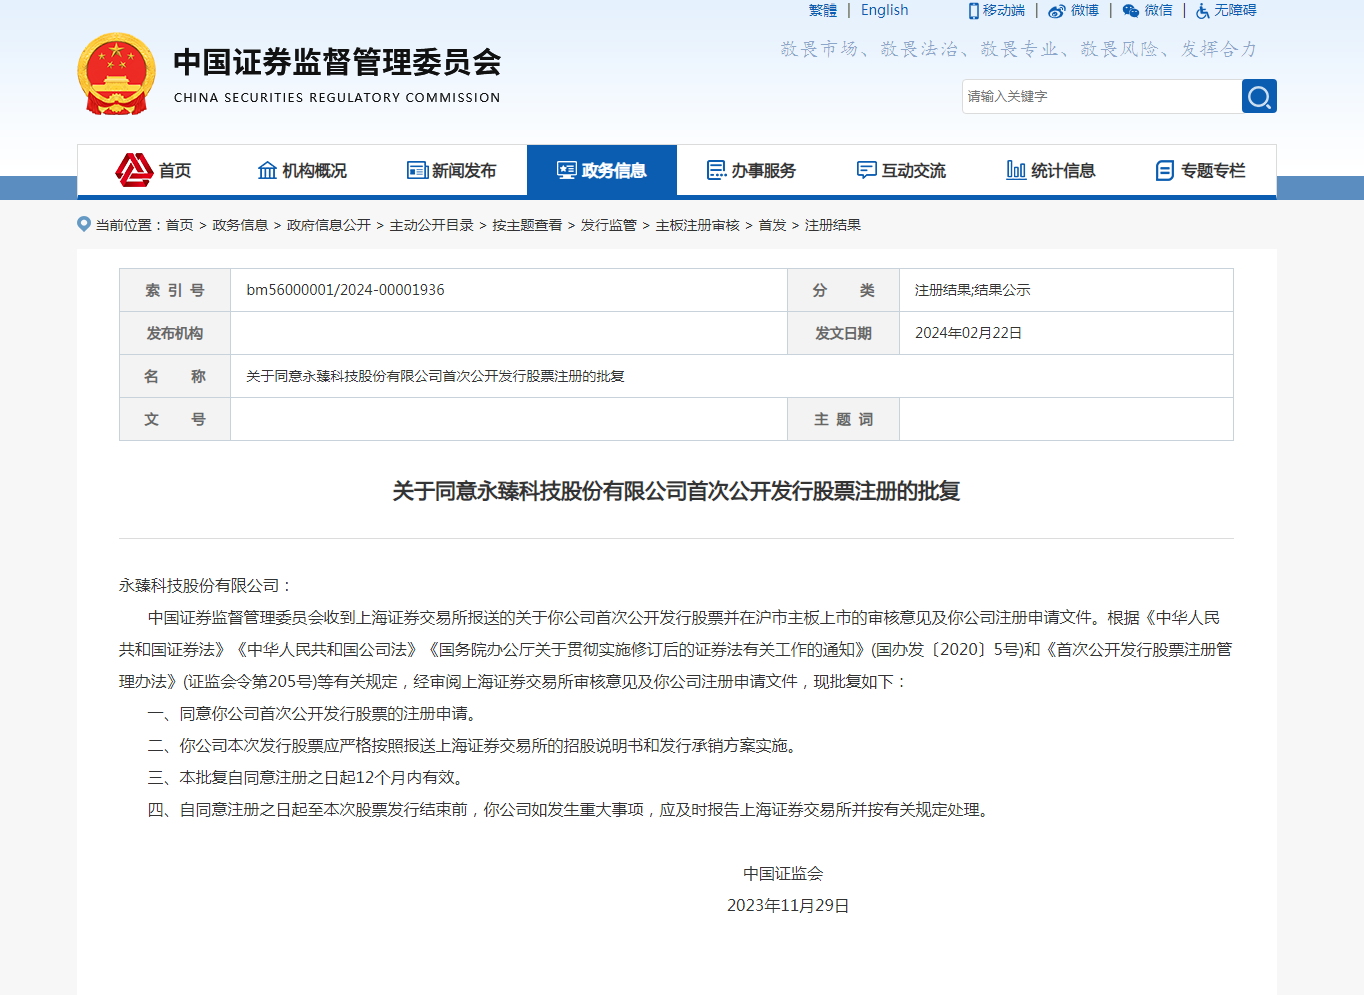Open the WeChat icon link
This screenshot has height=995, width=1364.
pyautogui.click(x=1131, y=11)
